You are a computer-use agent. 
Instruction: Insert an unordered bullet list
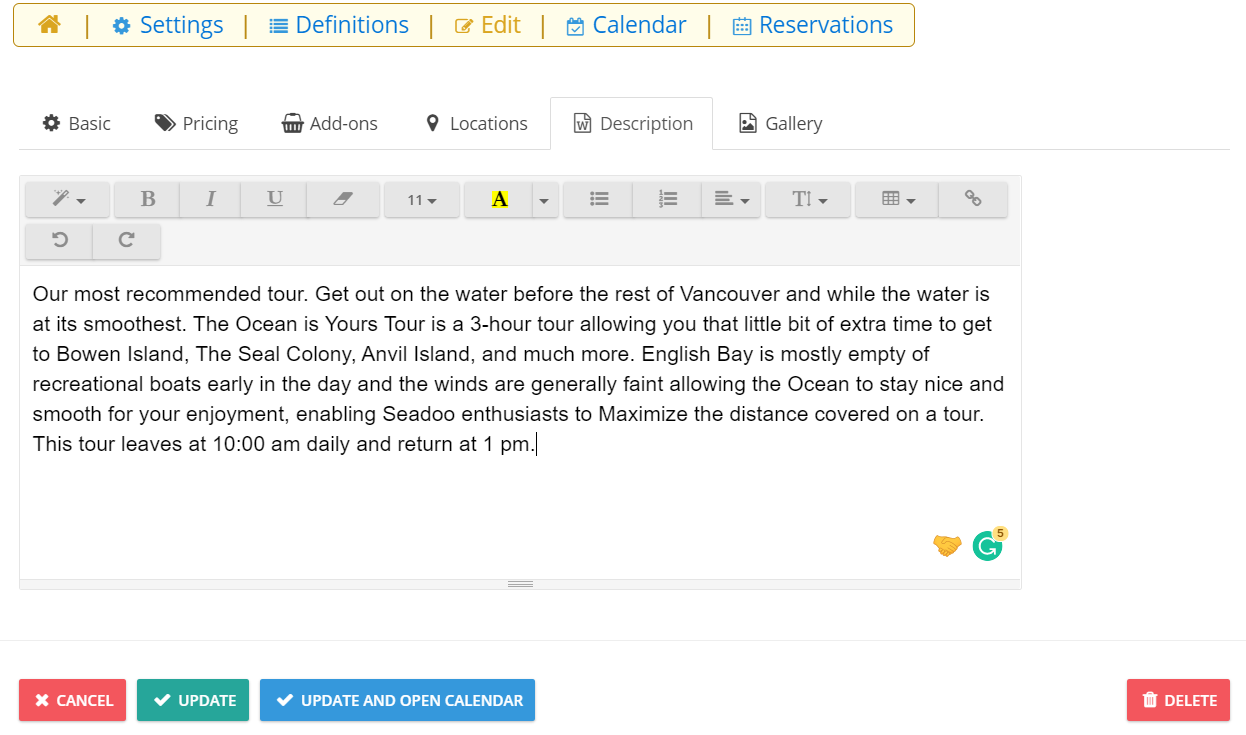tap(598, 199)
